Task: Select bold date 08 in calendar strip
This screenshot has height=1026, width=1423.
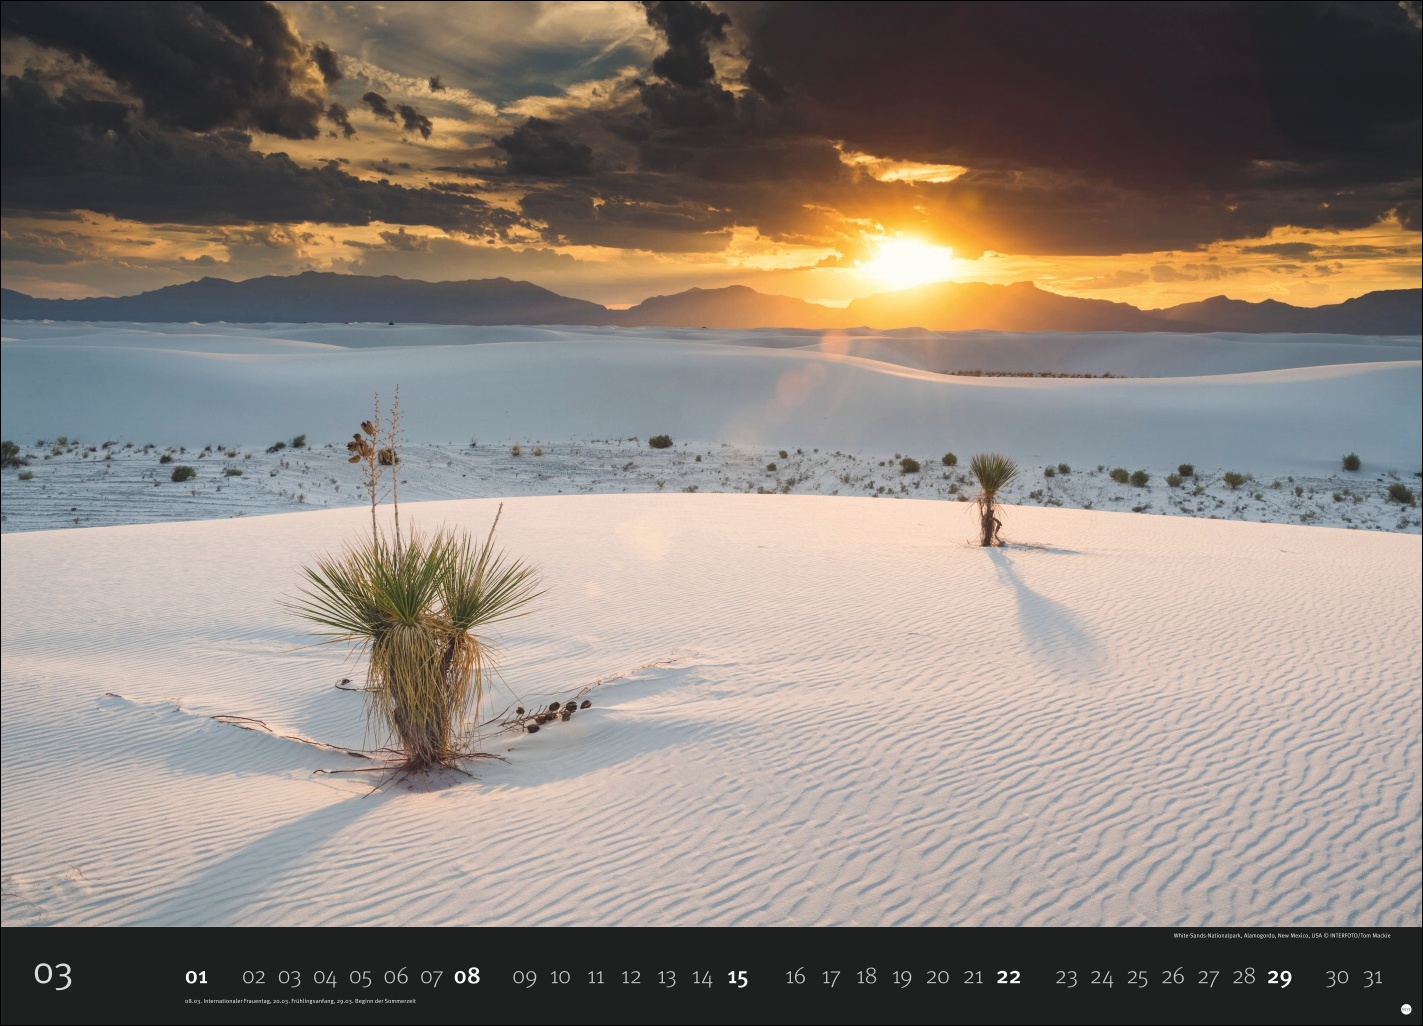Action: pyautogui.click(x=467, y=977)
